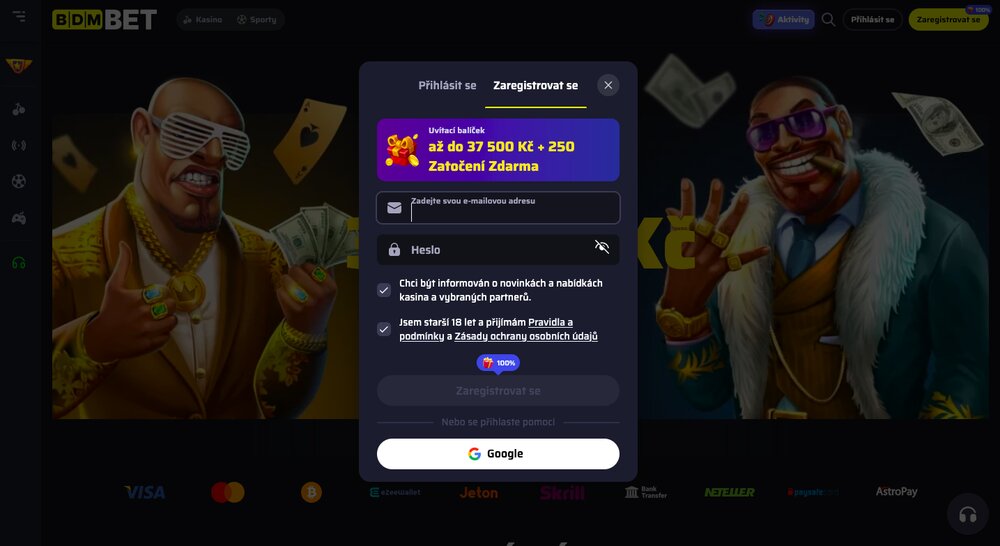Viewport: 1000px width, 546px height.
Task: Uncheck the news and offers checkbox
Action: 384,290
